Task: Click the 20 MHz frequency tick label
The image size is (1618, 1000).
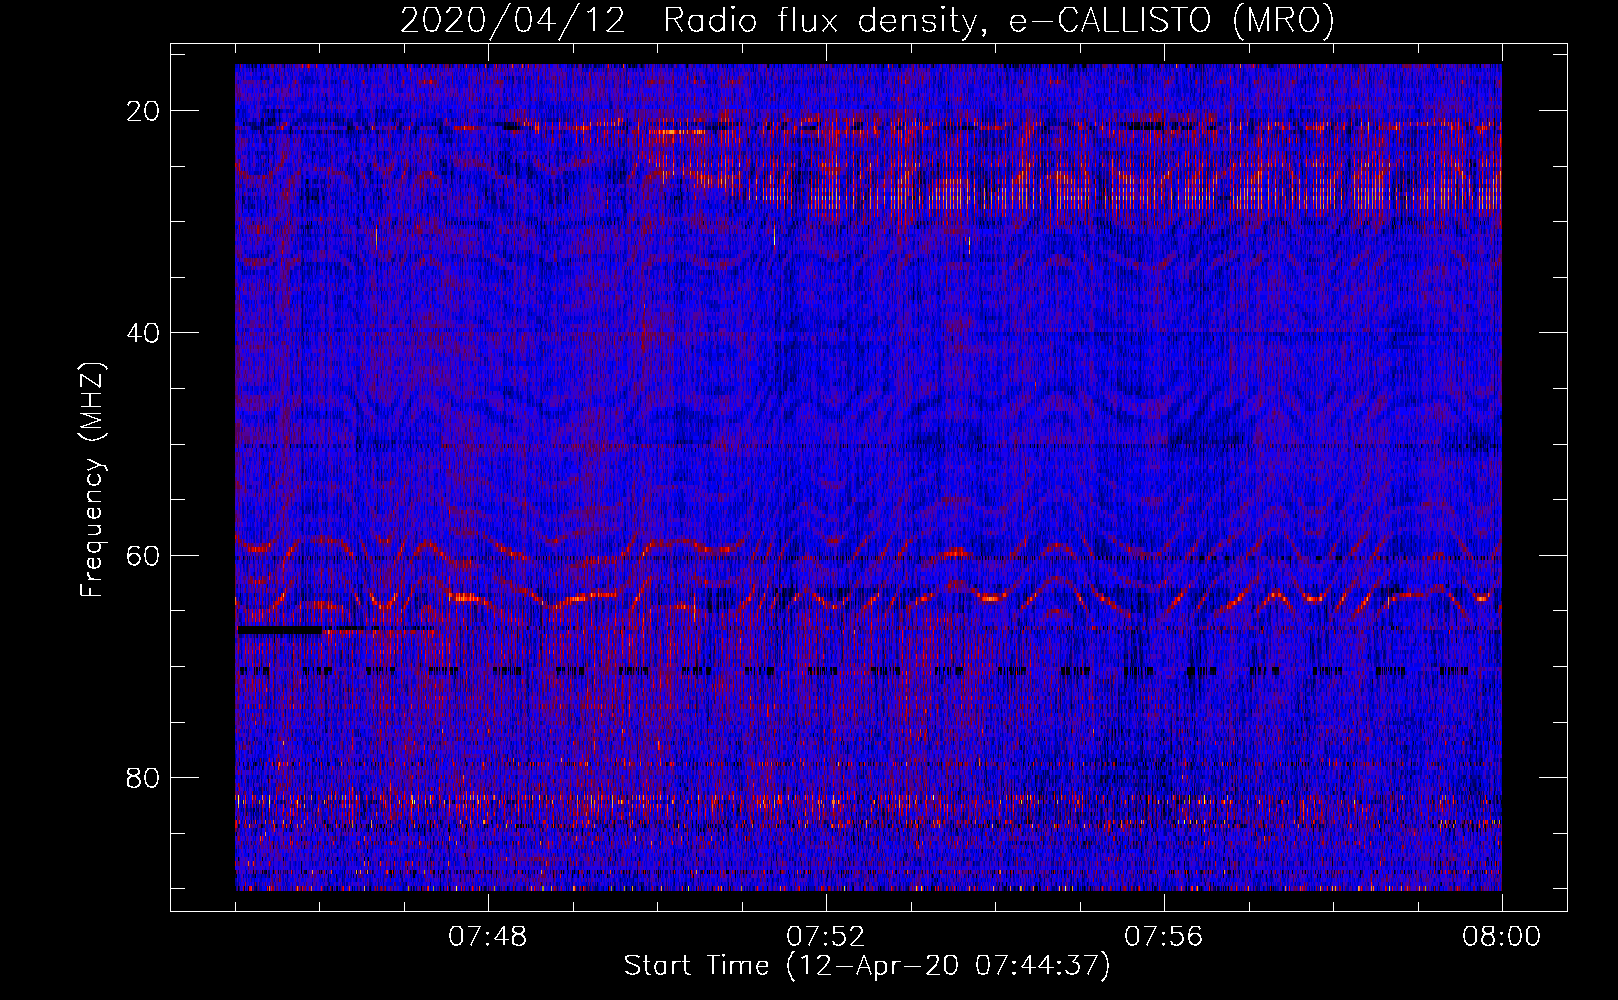Action: [x=144, y=111]
